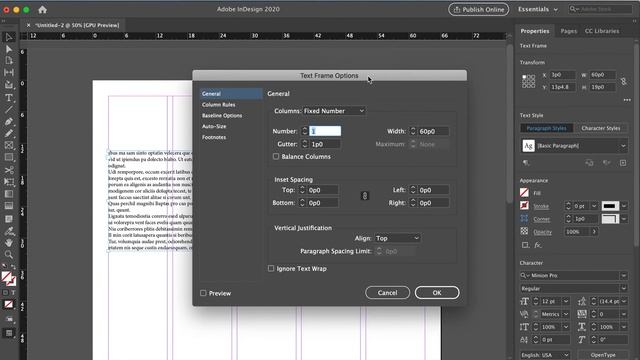Select the Pencil tool
The height and width of the screenshot is (360, 640).
9,133
